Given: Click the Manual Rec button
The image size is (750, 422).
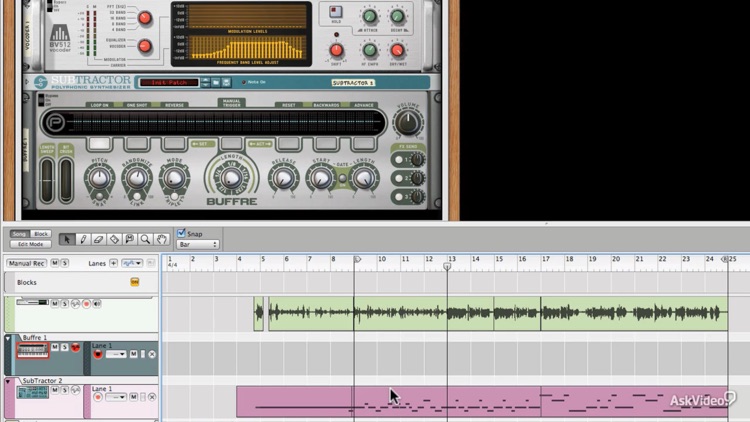Looking at the screenshot, I should [x=26, y=263].
